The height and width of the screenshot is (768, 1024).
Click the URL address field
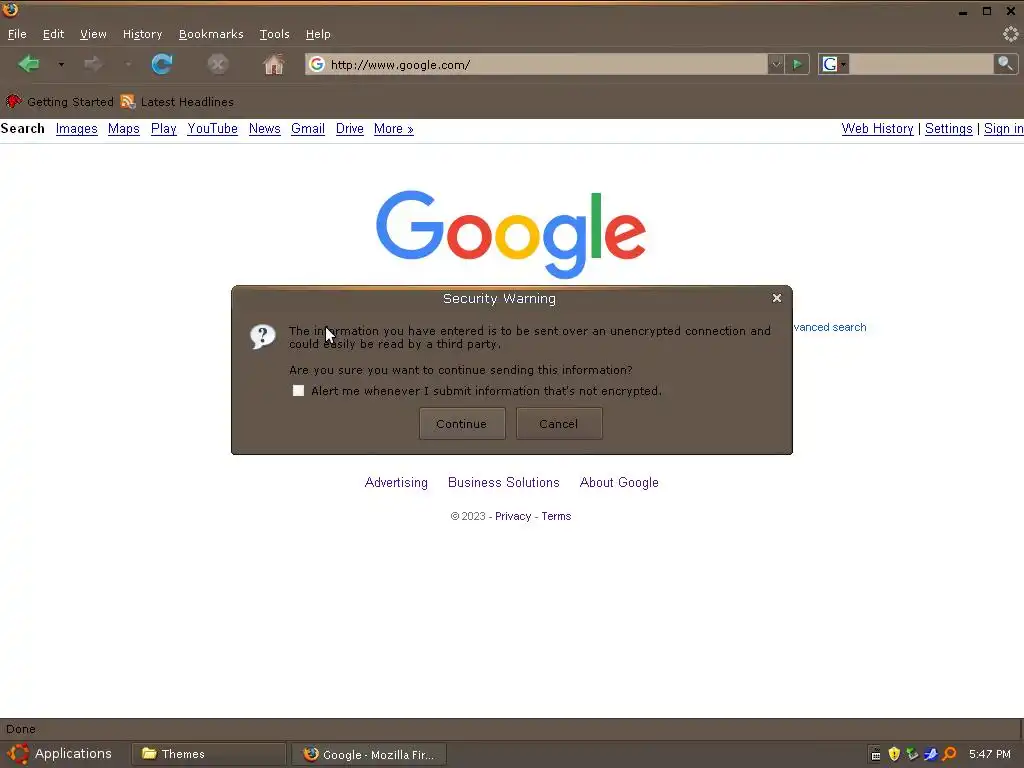click(547, 64)
